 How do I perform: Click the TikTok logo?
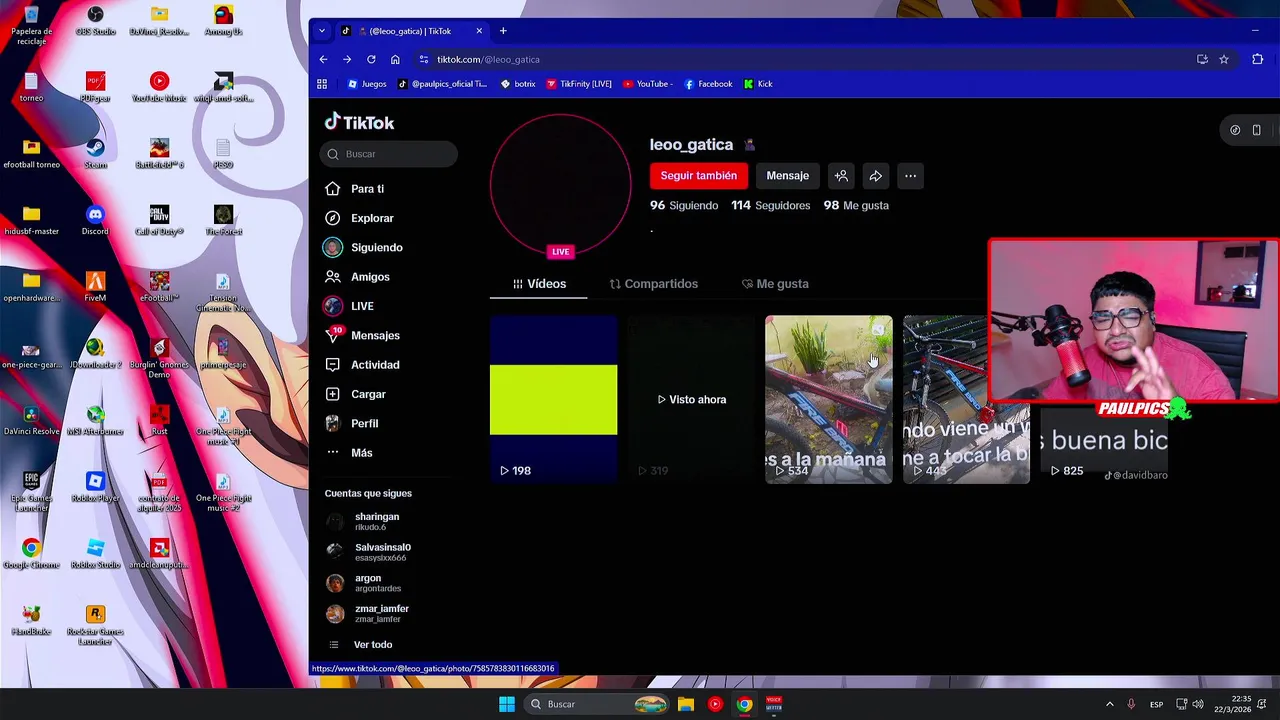pyautogui.click(x=359, y=122)
